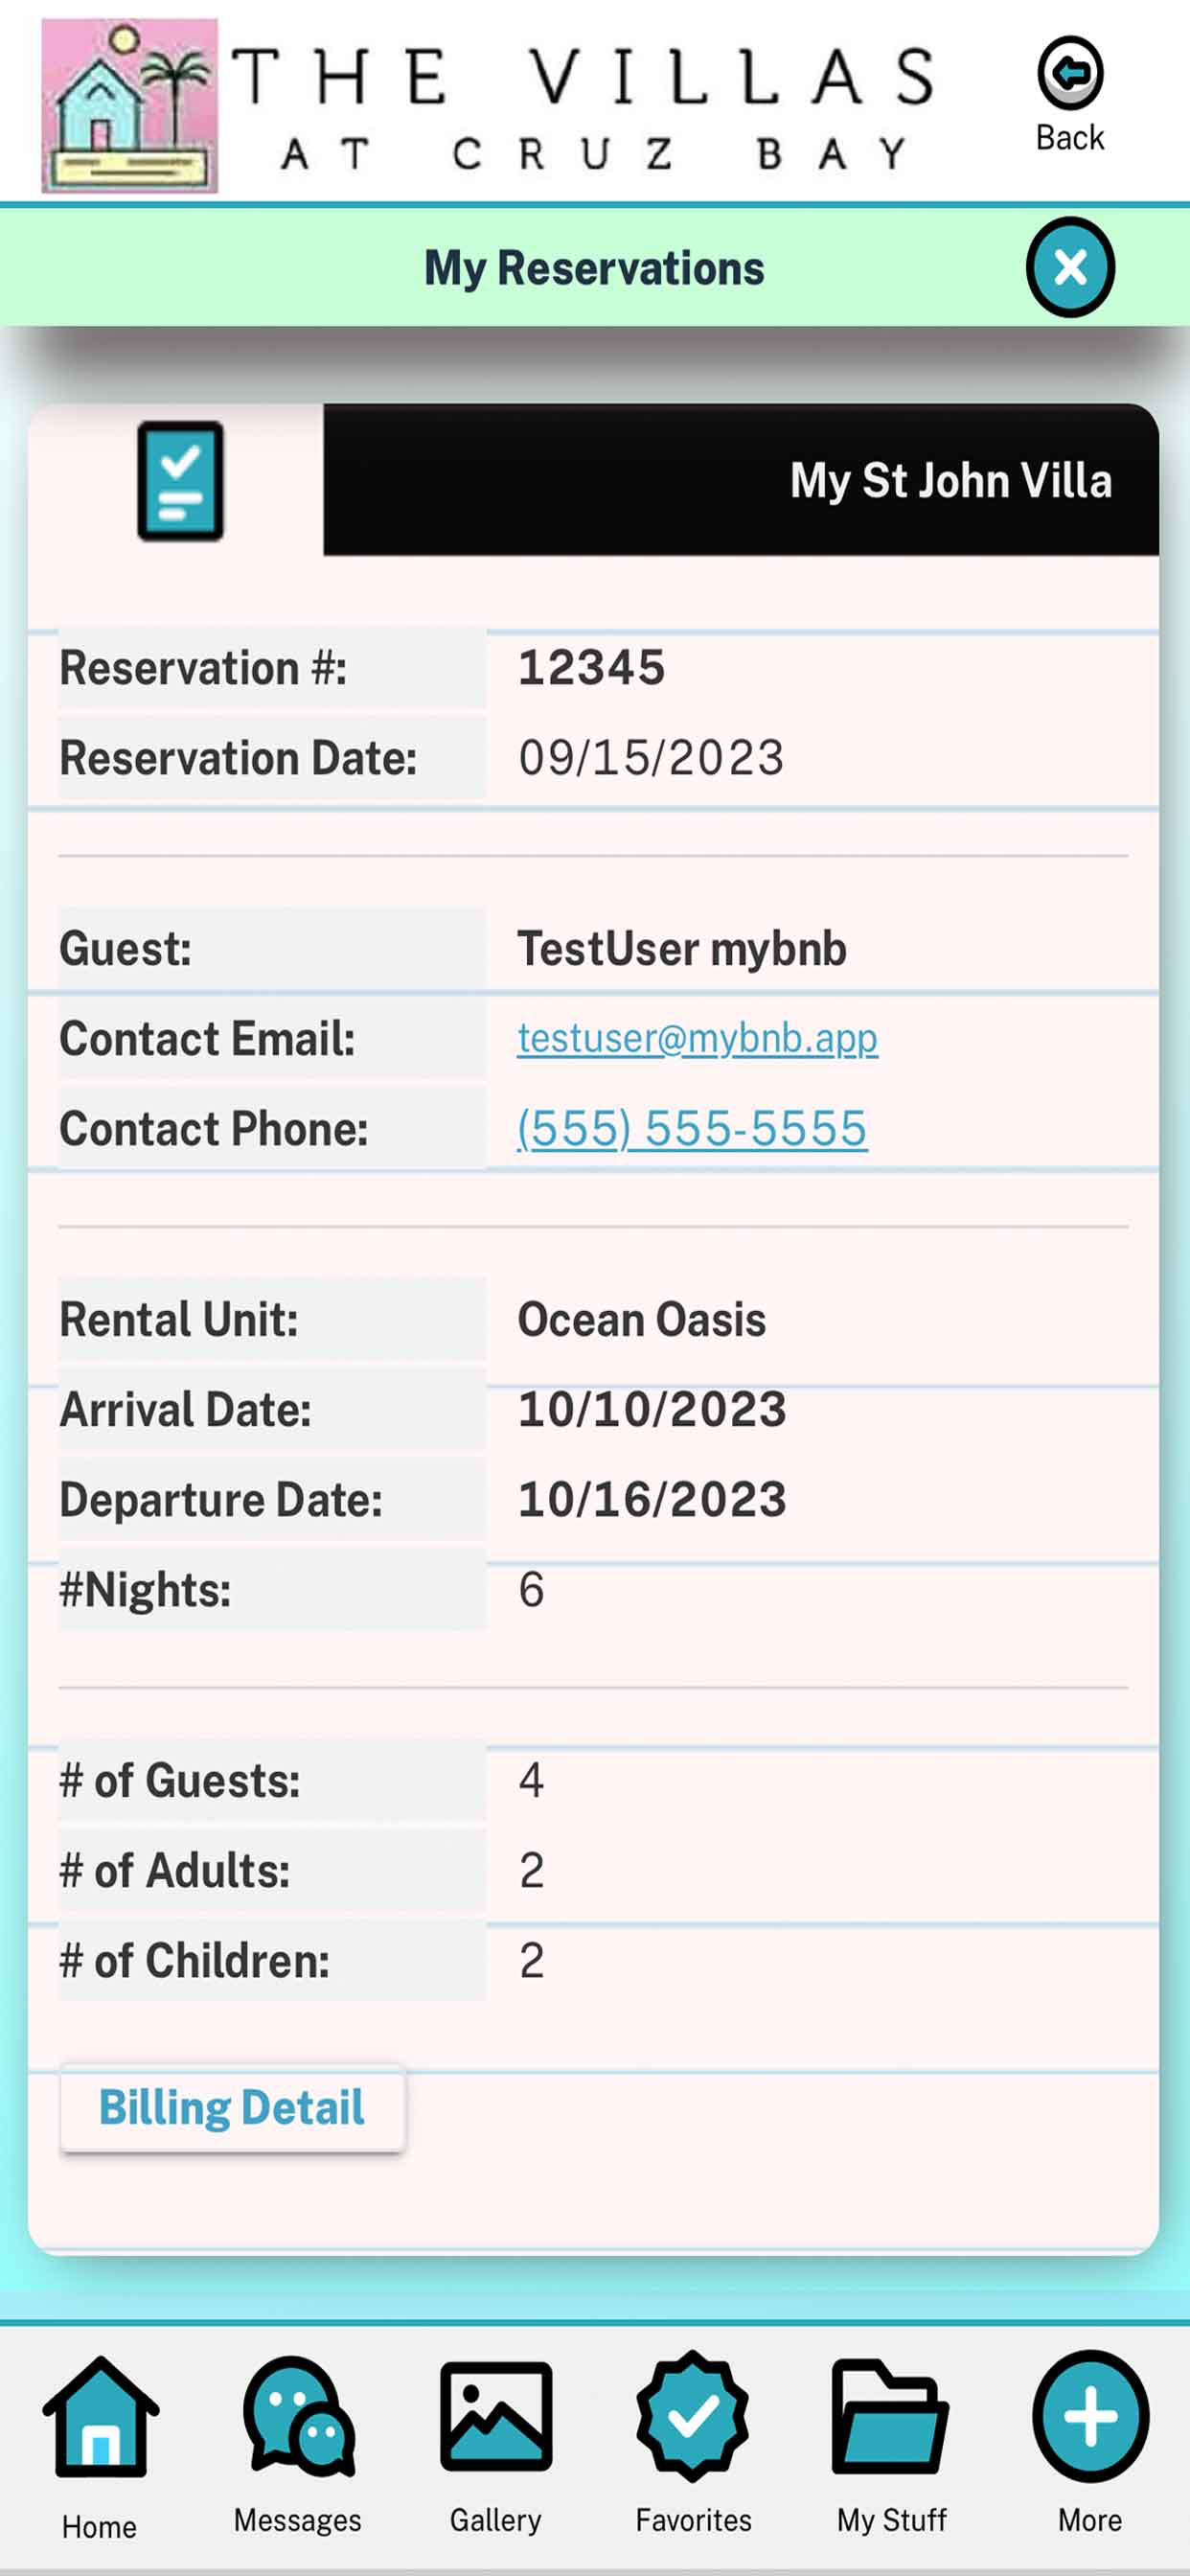
Task: Open the Gallery picture icon
Action: (496, 2416)
